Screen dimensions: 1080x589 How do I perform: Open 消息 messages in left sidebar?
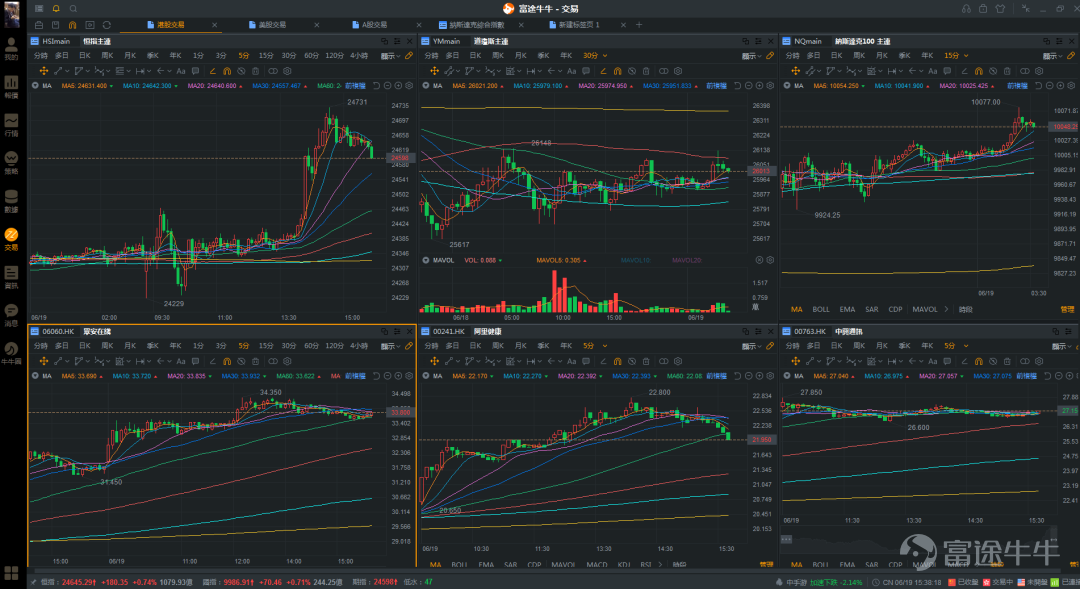(11, 315)
